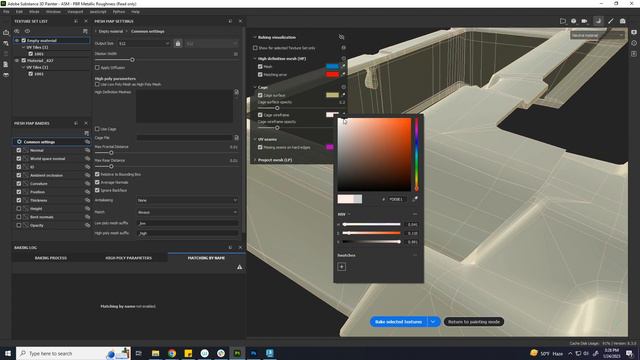Click the lock icon beside Output Size
The height and width of the screenshot is (360, 640).
(178, 43)
